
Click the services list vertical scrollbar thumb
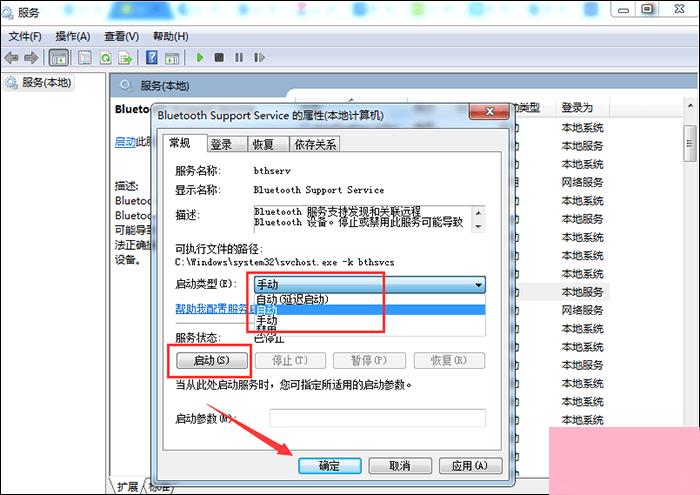690,143
